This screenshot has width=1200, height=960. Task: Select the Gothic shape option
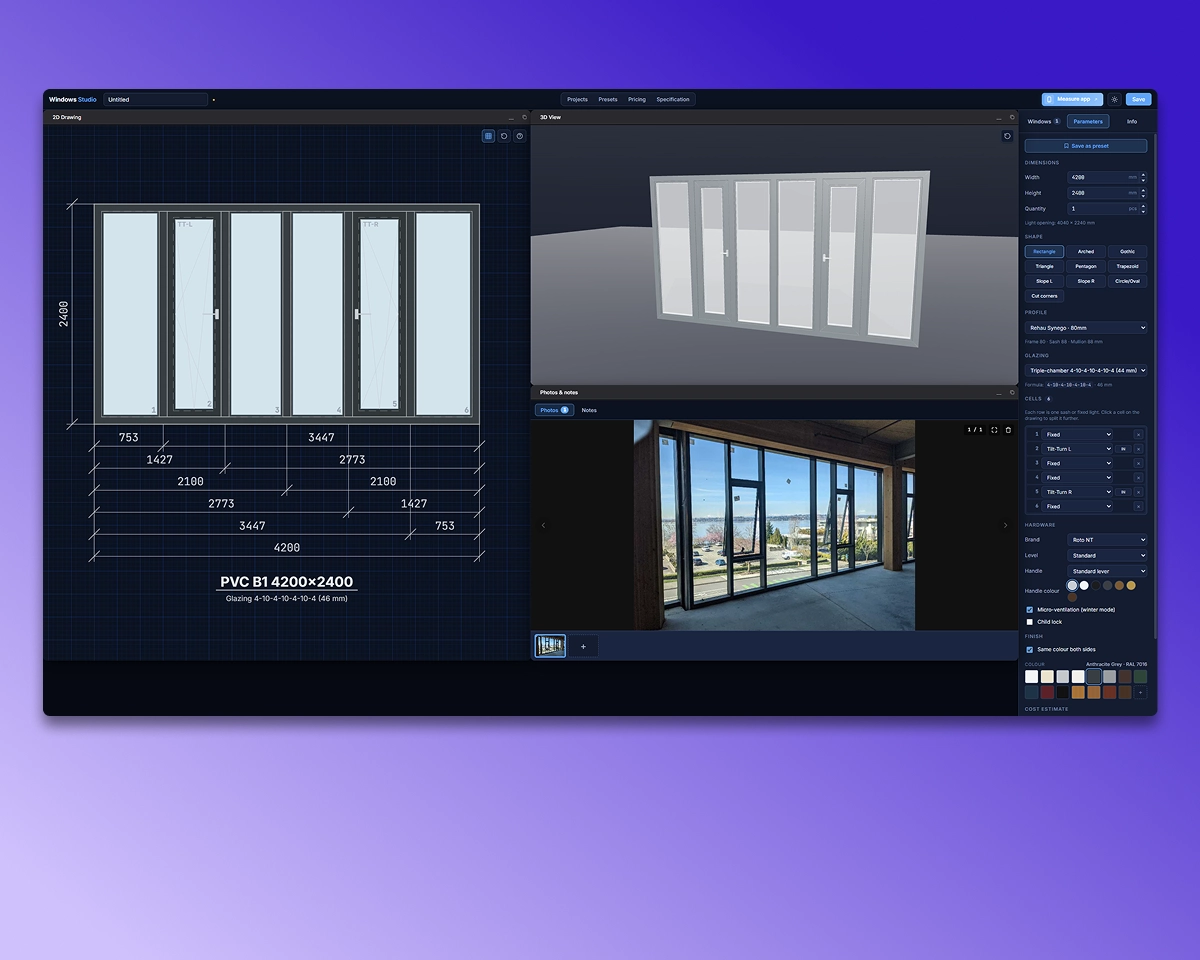(x=1127, y=252)
